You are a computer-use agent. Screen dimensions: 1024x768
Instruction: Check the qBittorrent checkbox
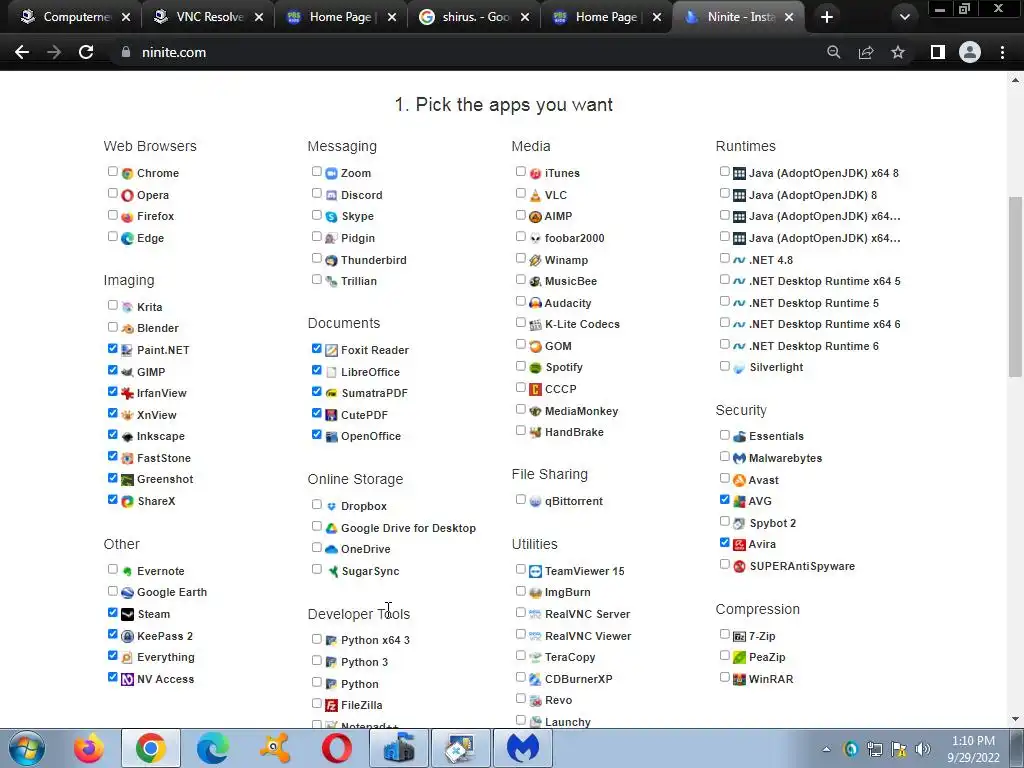pos(520,500)
